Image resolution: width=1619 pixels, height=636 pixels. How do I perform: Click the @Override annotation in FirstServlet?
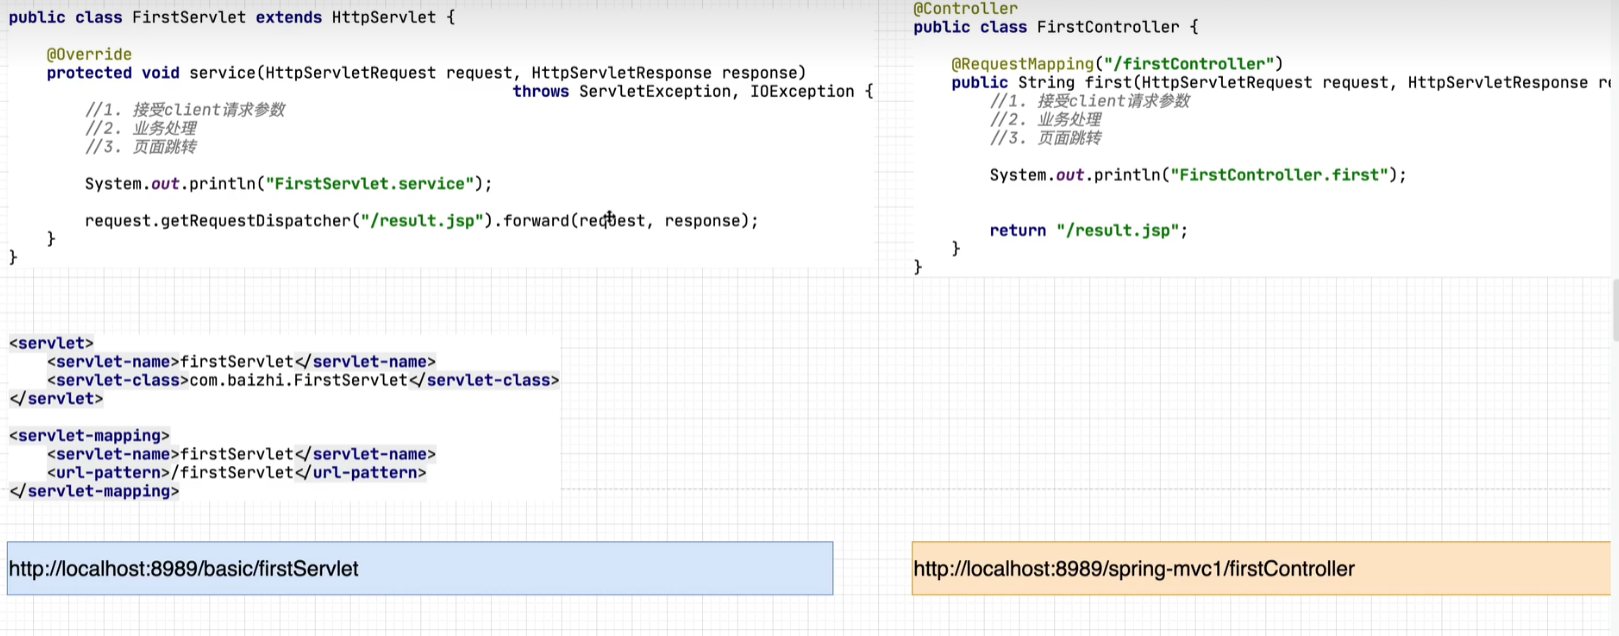point(89,54)
